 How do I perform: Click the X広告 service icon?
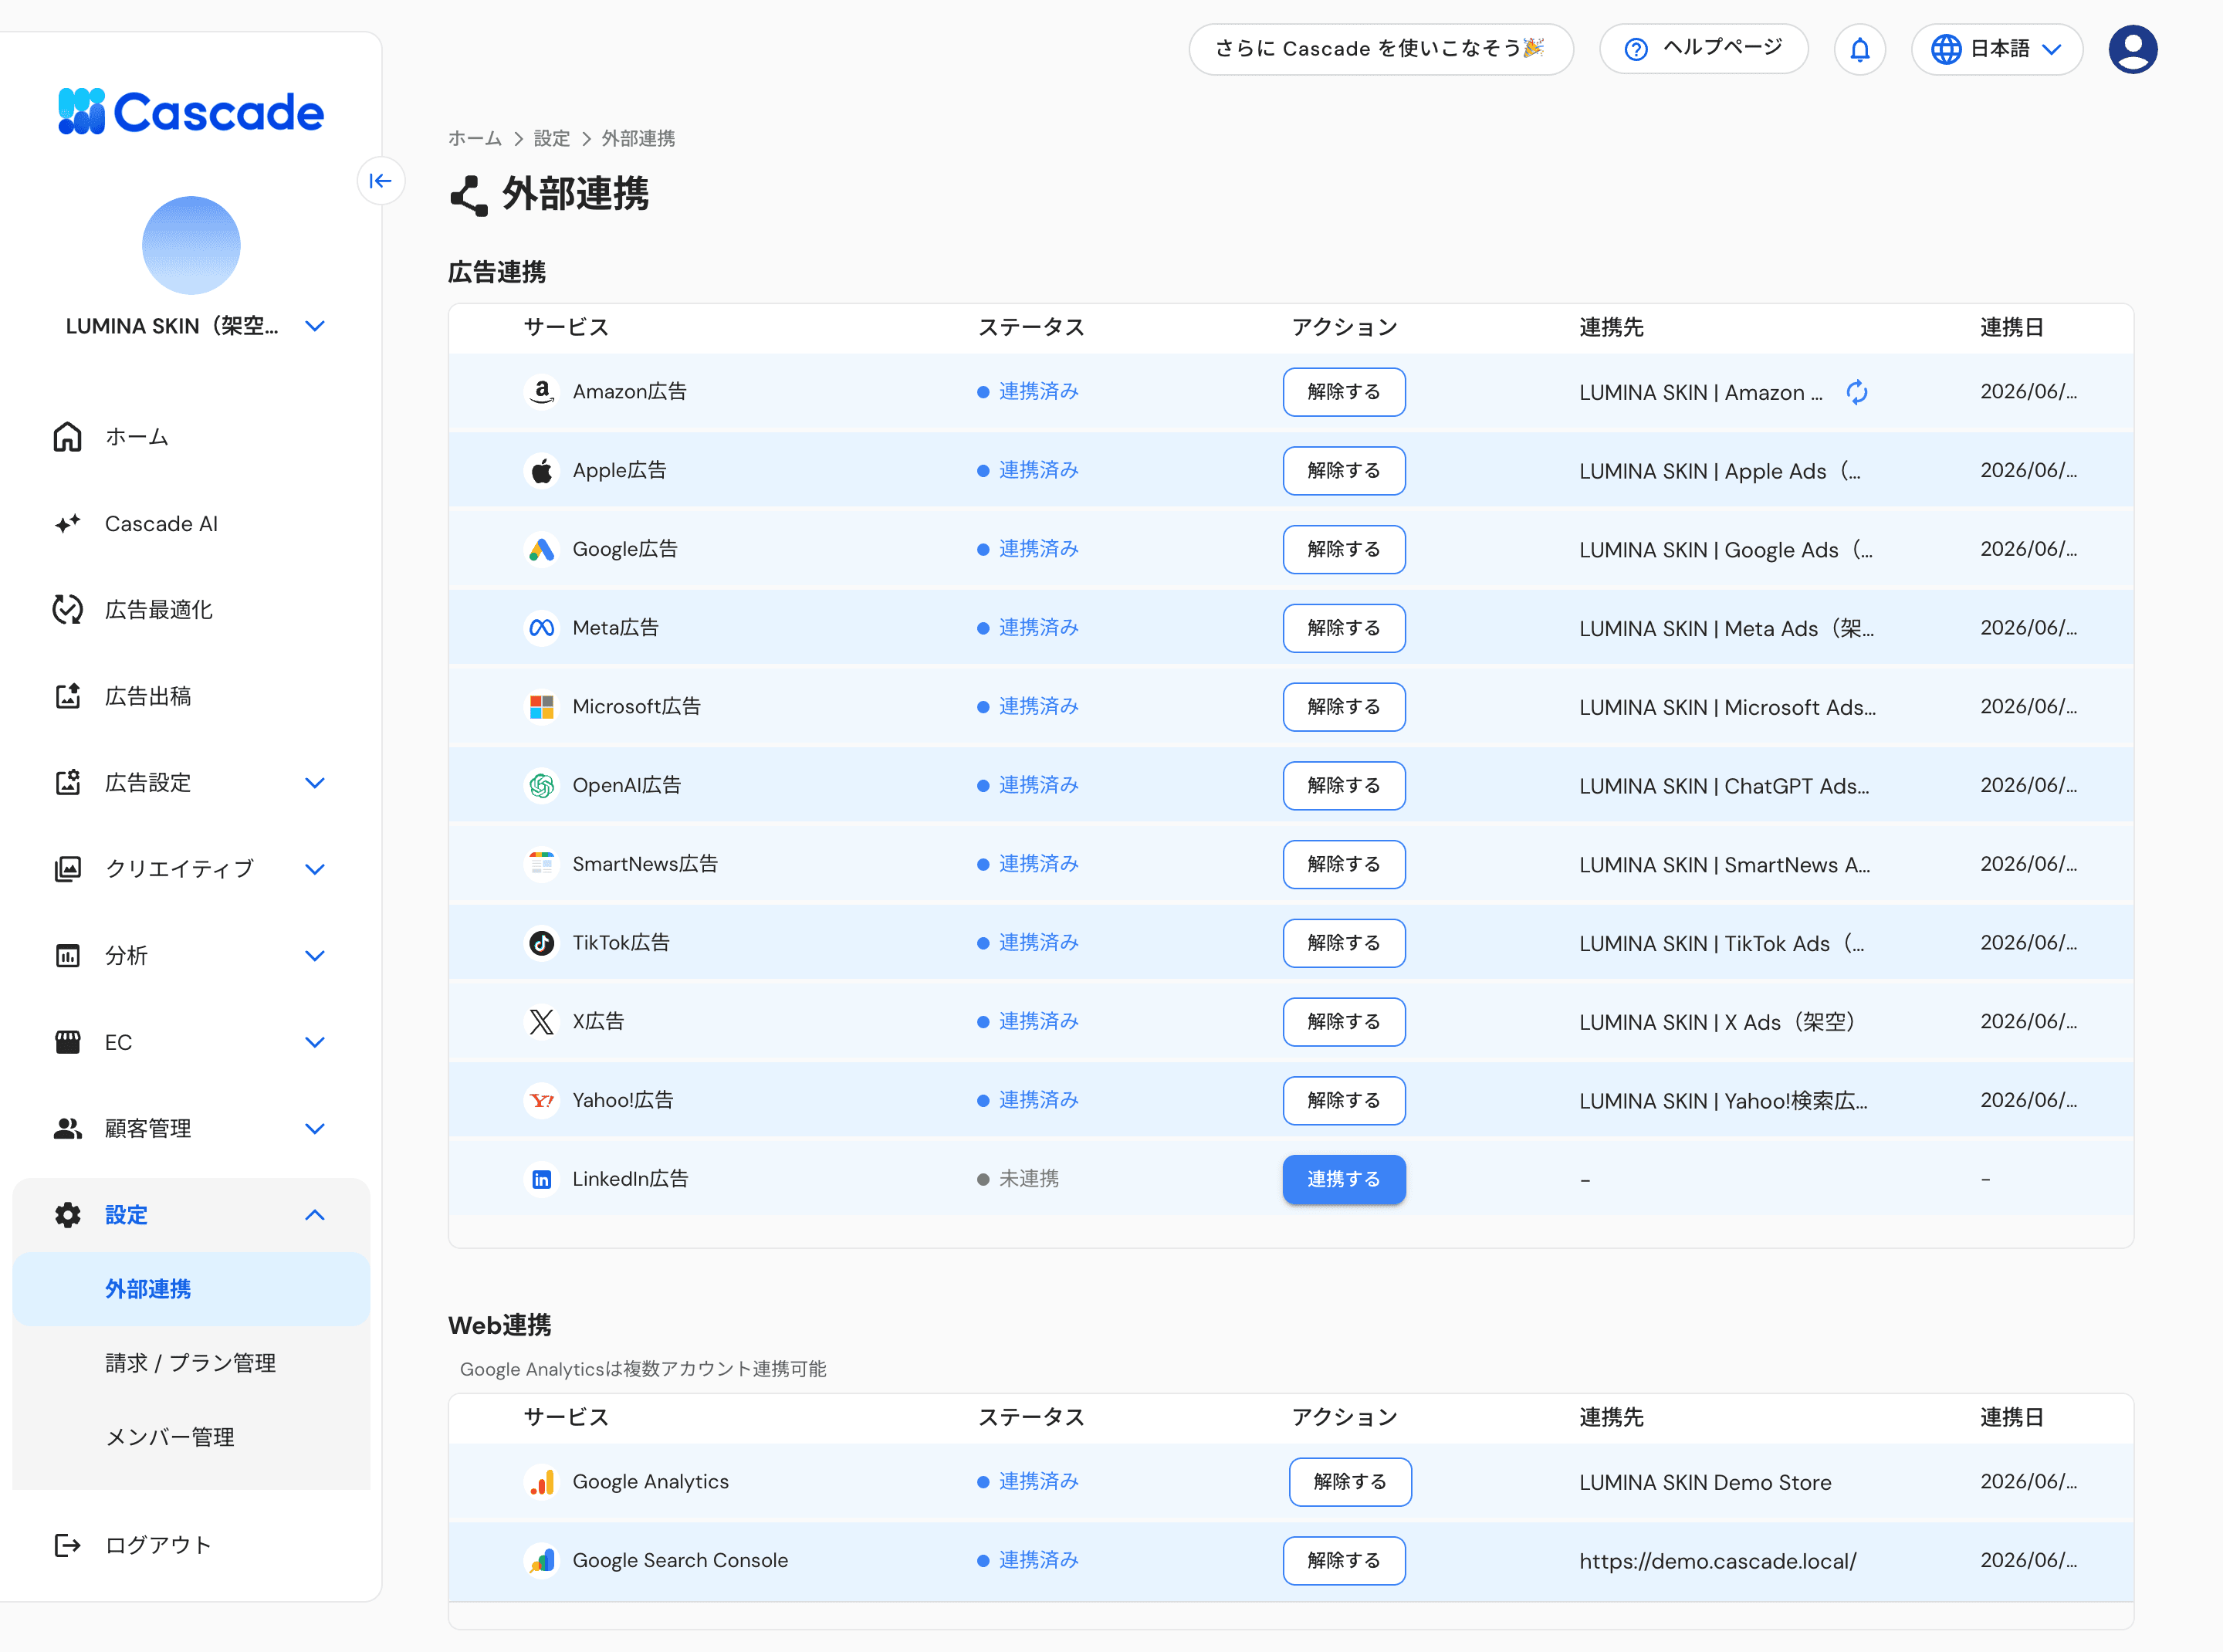(x=541, y=1022)
